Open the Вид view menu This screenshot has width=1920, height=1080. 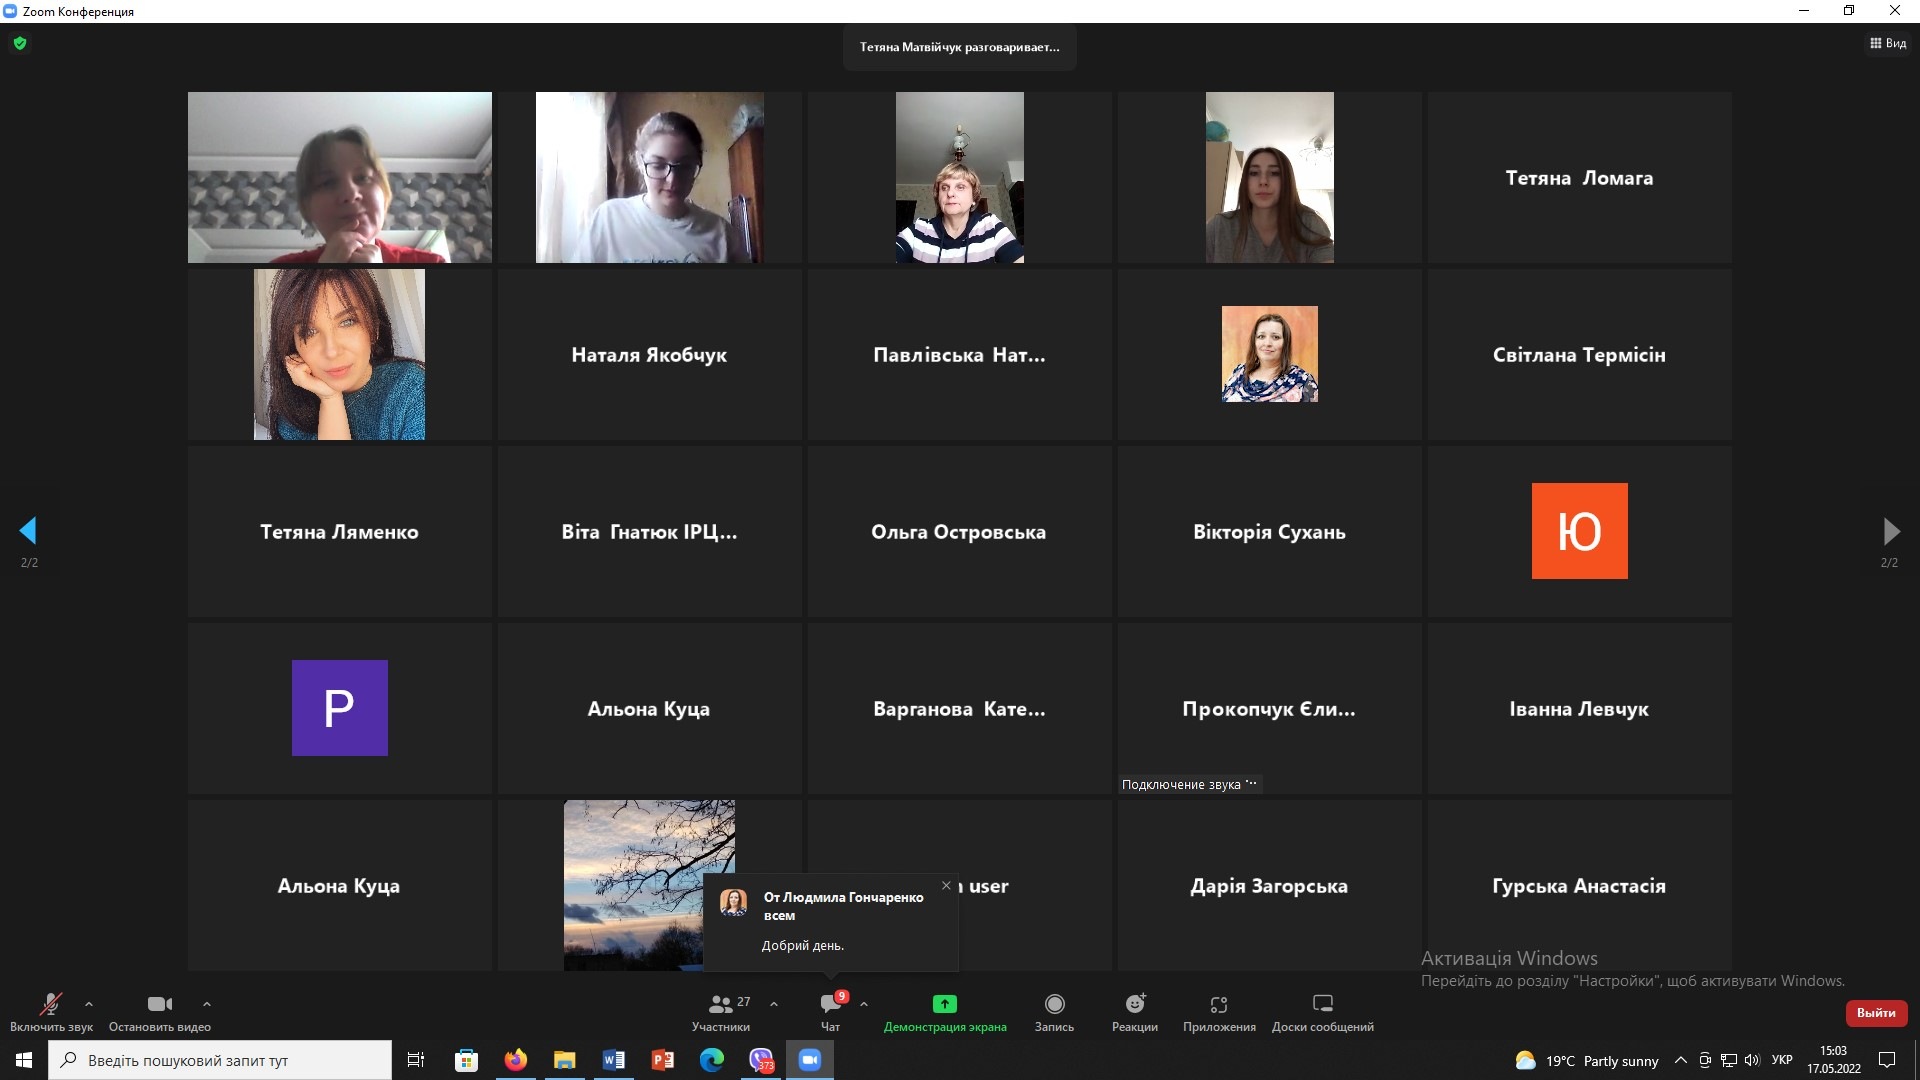(1888, 43)
